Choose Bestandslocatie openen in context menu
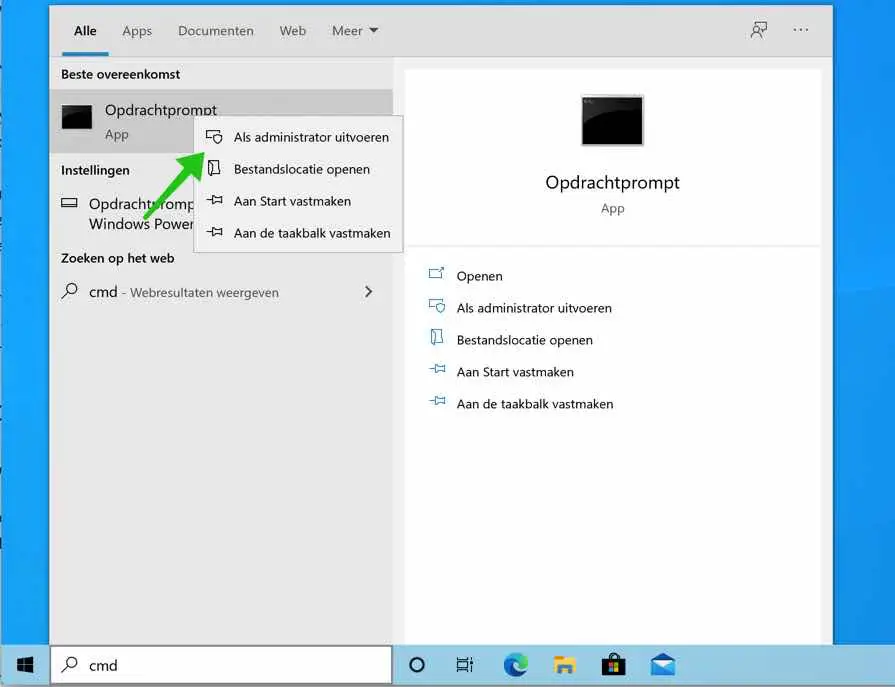The image size is (895, 687). pyautogui.click(x=298, y=169)
